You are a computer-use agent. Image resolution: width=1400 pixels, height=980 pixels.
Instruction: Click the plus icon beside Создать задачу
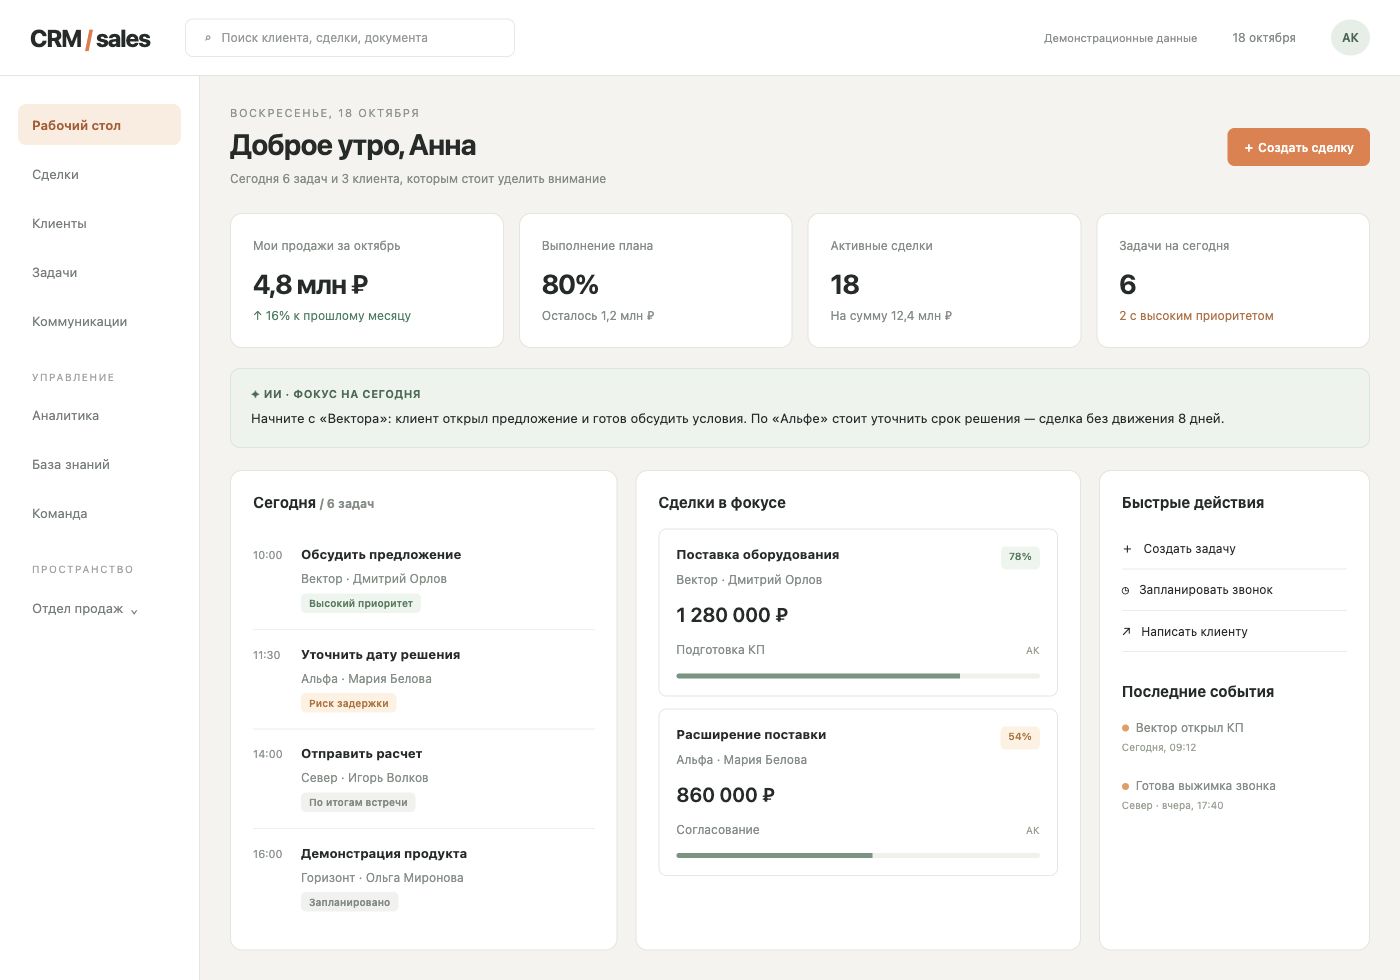point(1127,549)
